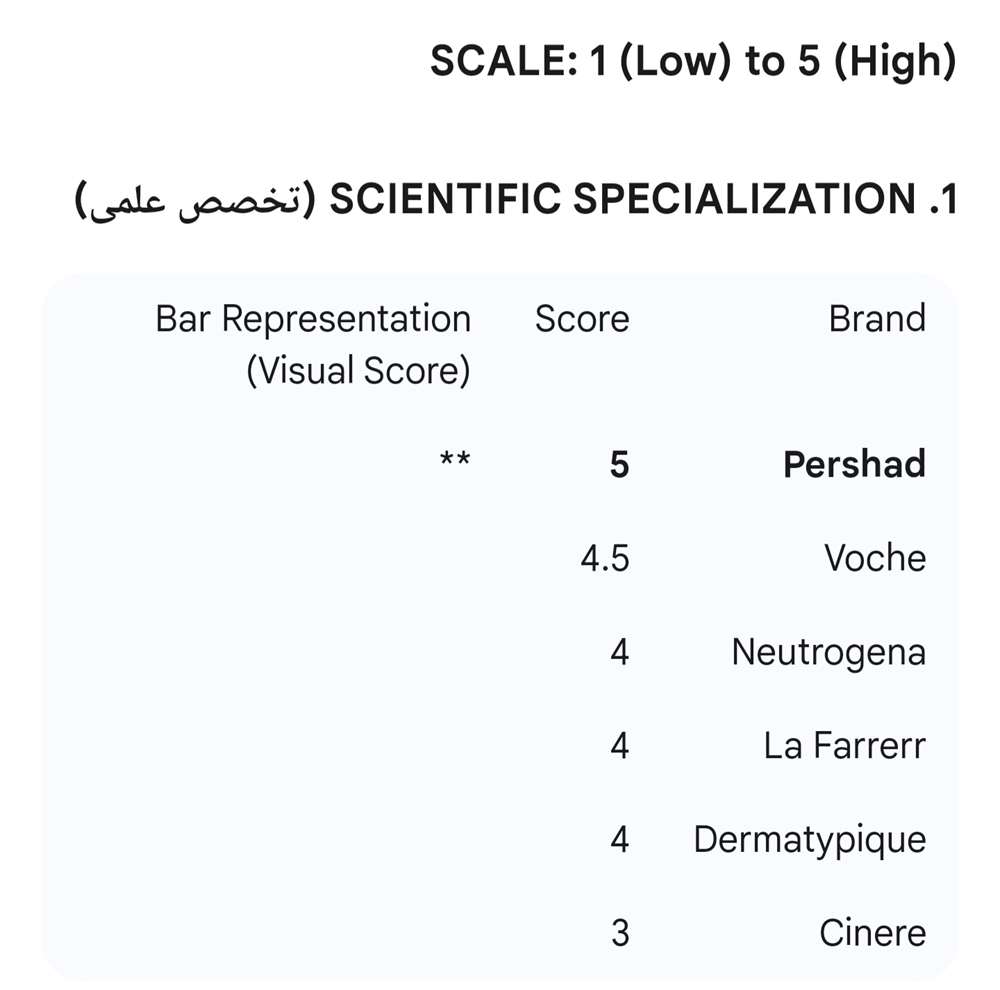Click Cinere's score of 3
Viewport: 1000px width, 990px height.
pos(619,933)
